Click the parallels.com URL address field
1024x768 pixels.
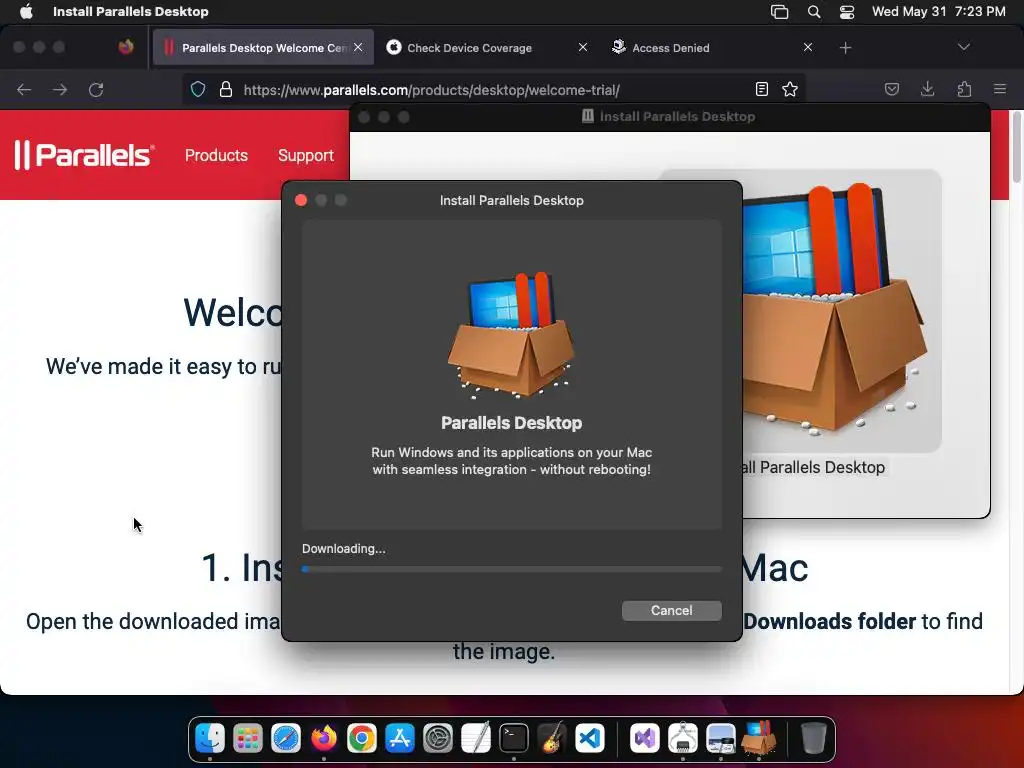click(x=431, y=90)
